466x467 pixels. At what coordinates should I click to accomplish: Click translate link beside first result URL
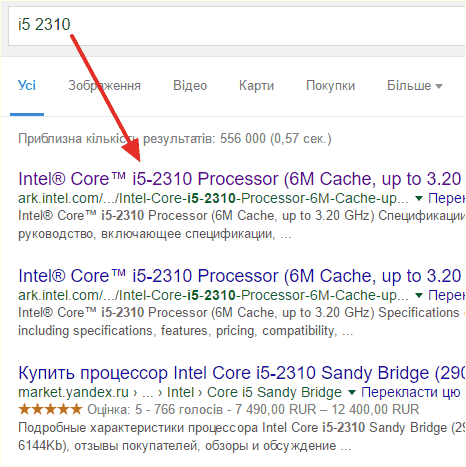pos(447,198)
